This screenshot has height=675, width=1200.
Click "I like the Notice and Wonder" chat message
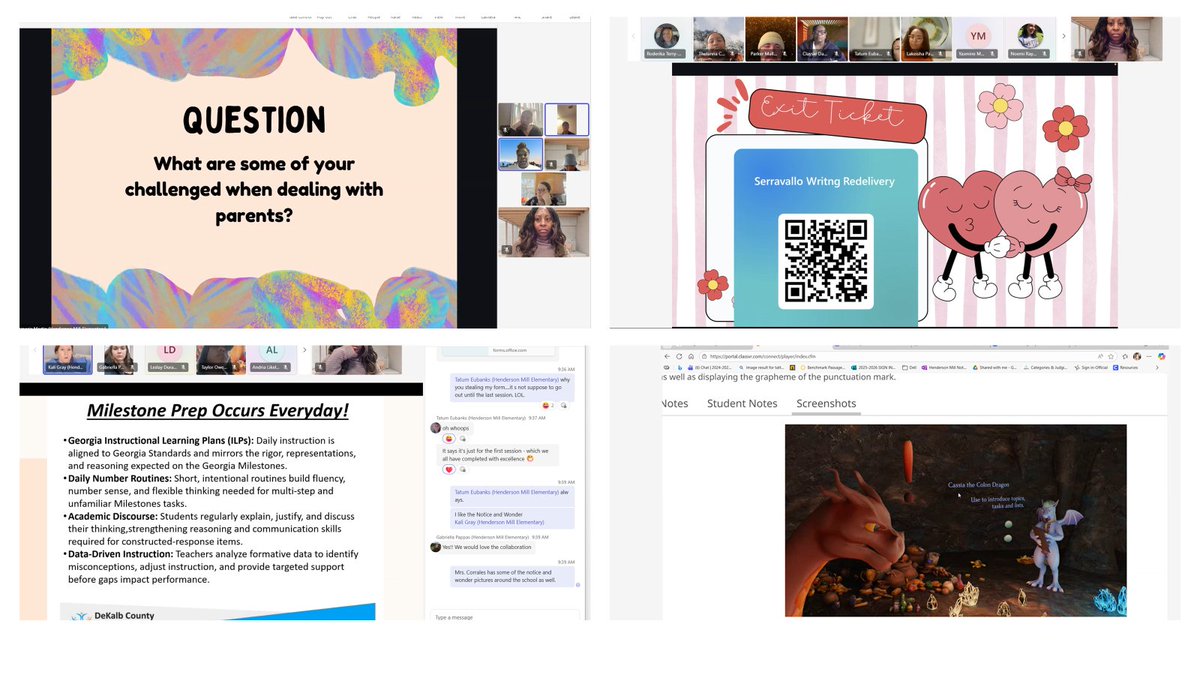tap(513, 517)
